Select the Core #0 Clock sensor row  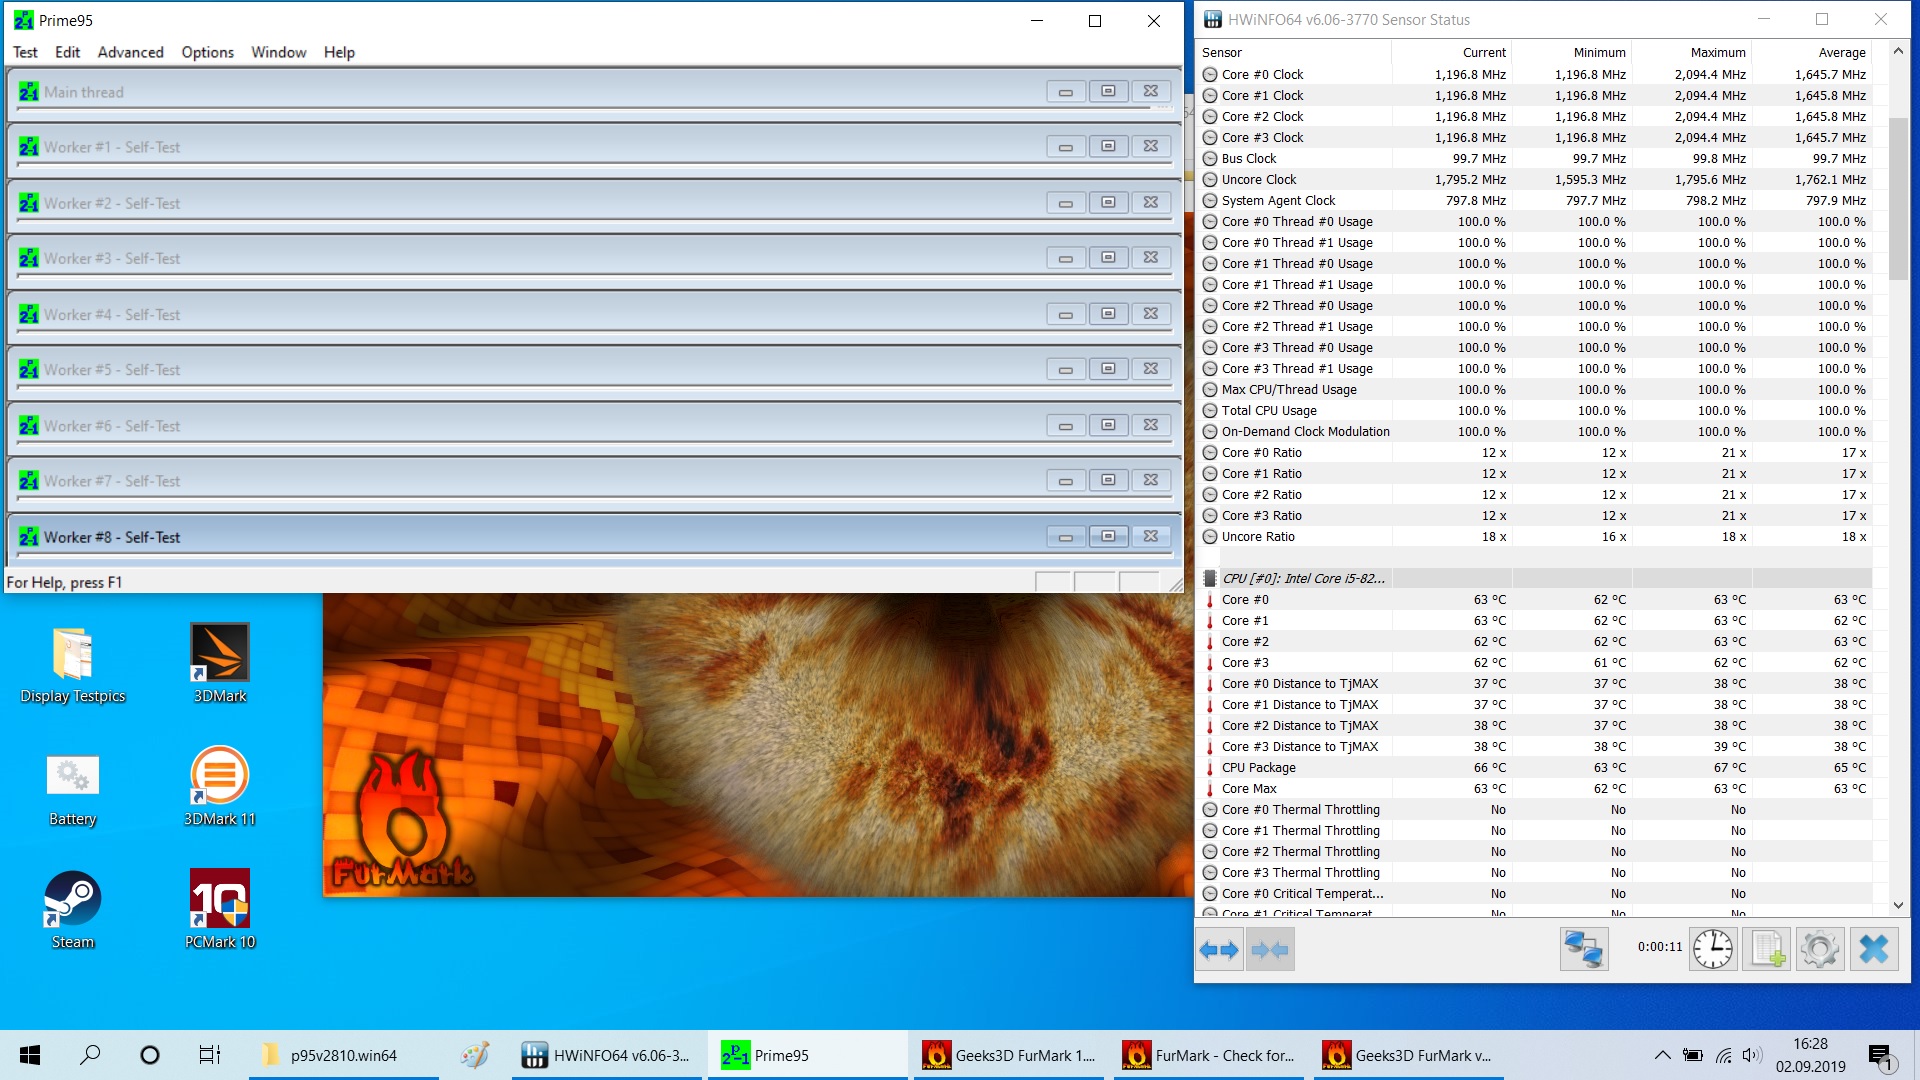click(x=1535, y=74)
